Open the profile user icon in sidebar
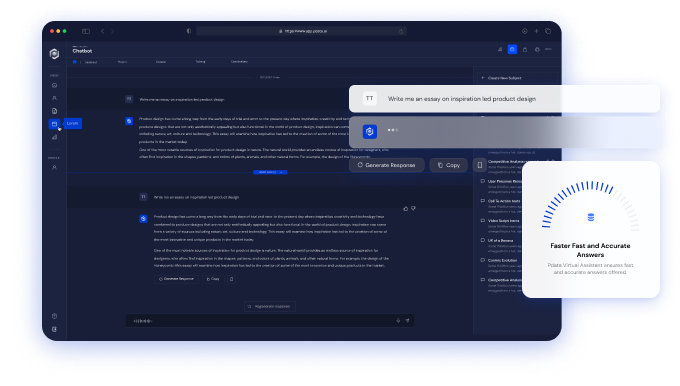The image size is (680, 386). (54, 167)
